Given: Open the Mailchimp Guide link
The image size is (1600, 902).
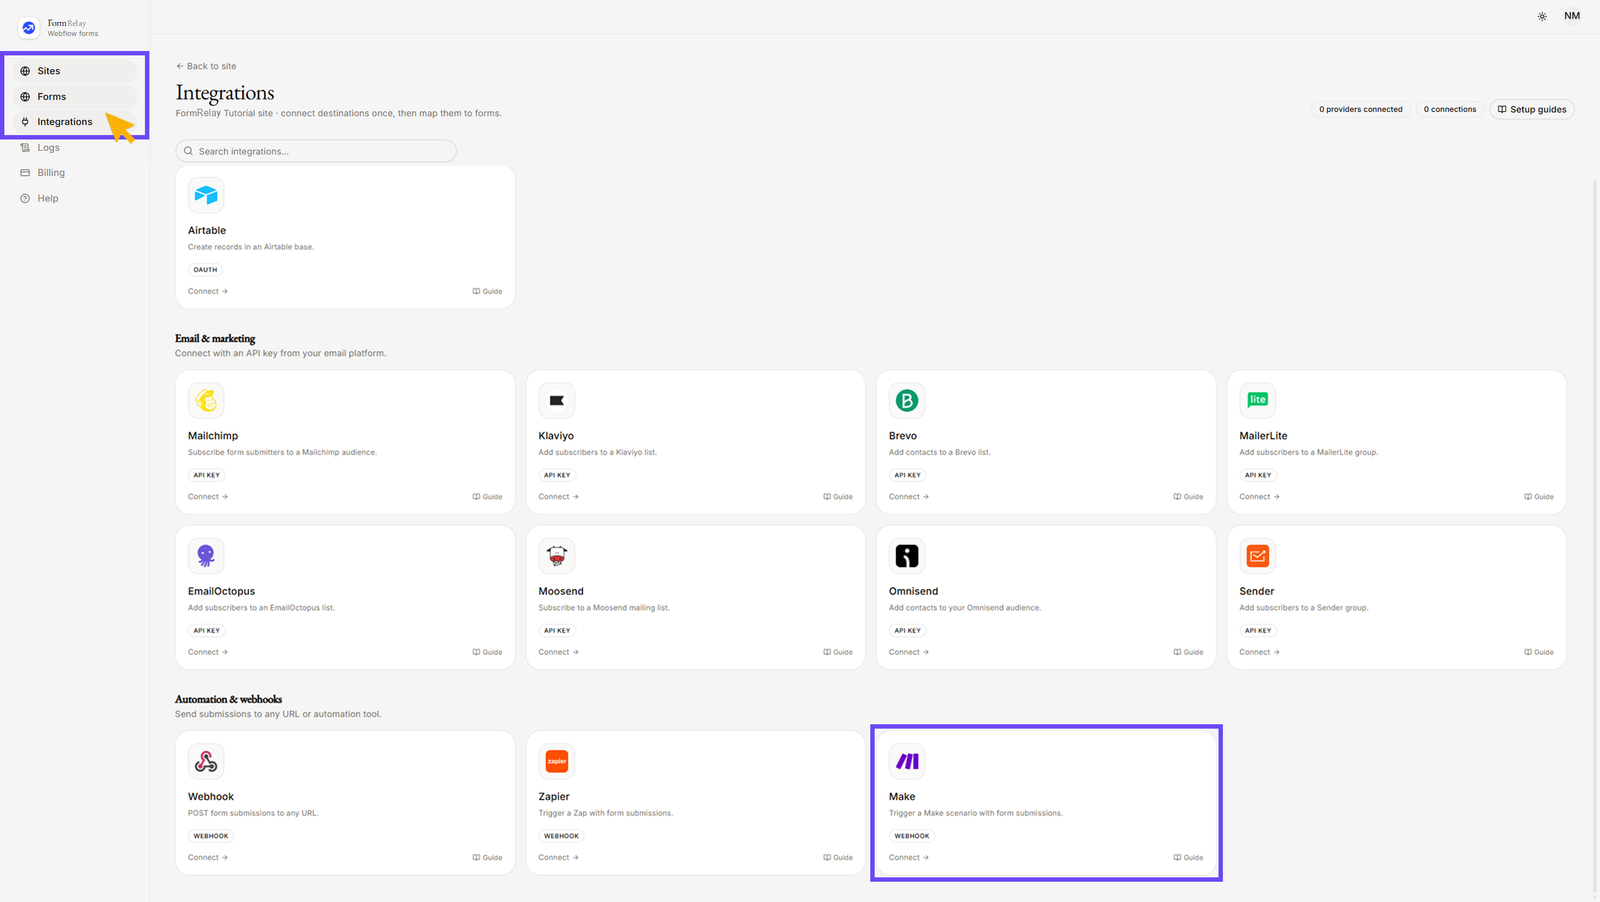Looking at the screenshot, I should (x=487, y=497).
